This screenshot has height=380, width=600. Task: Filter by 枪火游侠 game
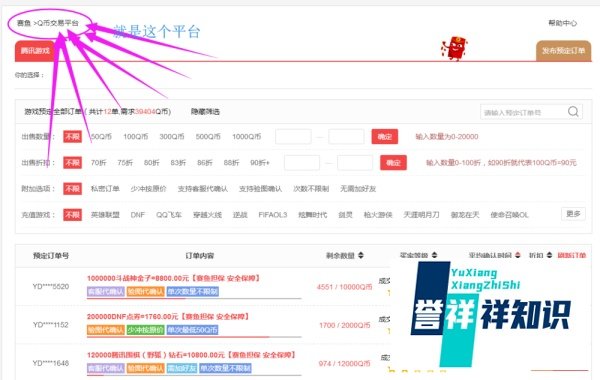(x=378, y=215)
